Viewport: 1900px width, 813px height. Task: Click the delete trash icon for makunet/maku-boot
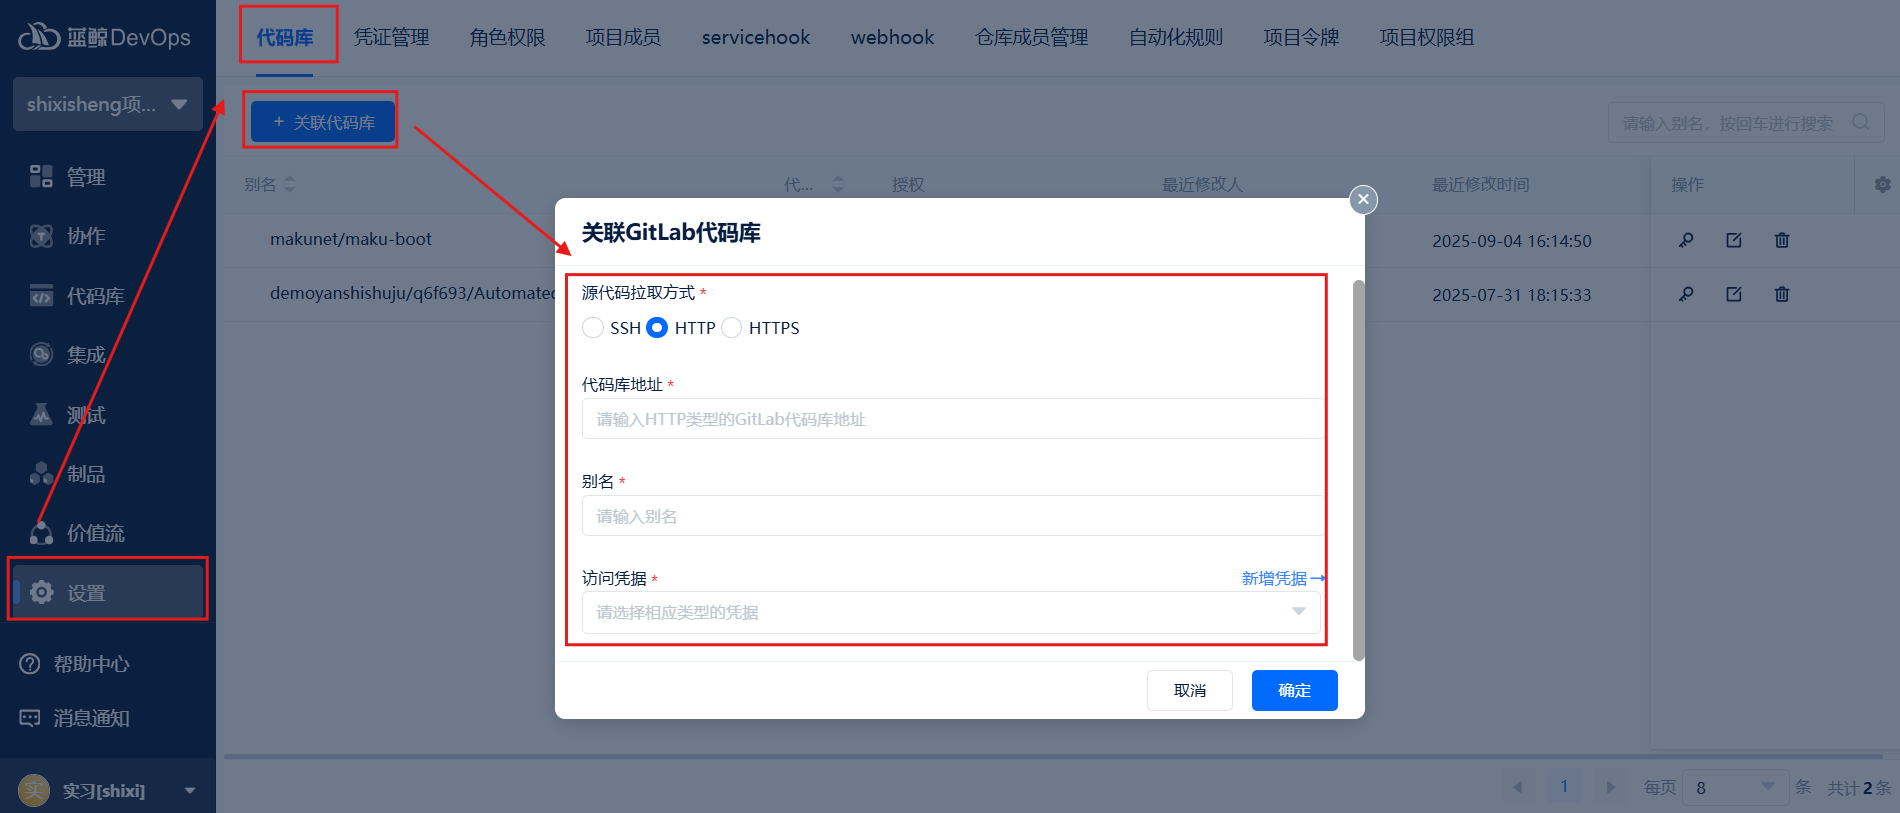1782,240
